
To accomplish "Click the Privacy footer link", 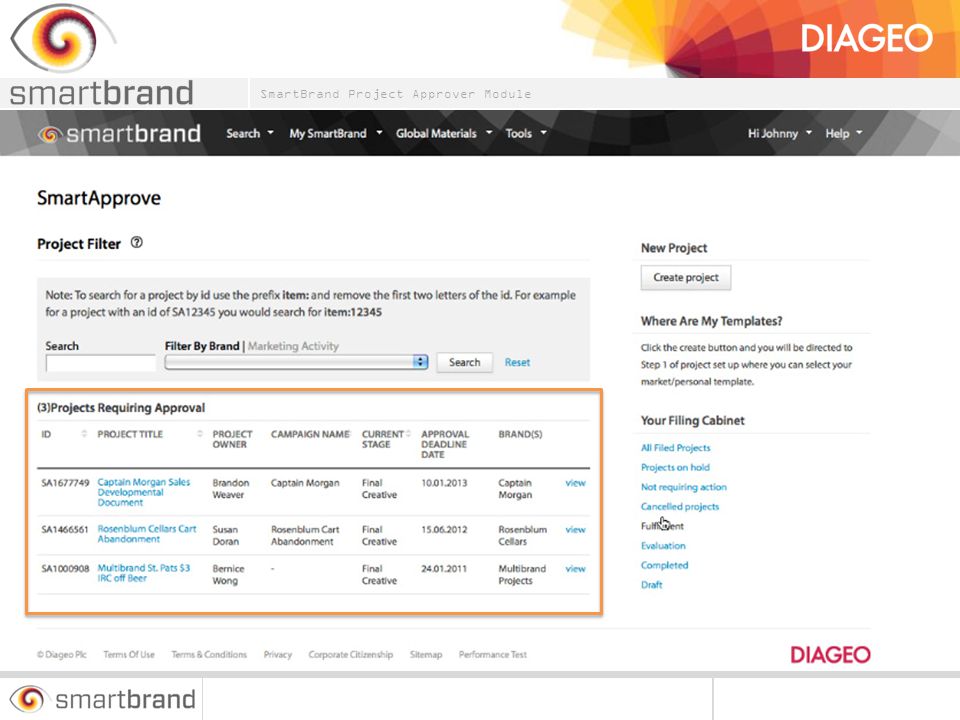I will coord(277,654).
